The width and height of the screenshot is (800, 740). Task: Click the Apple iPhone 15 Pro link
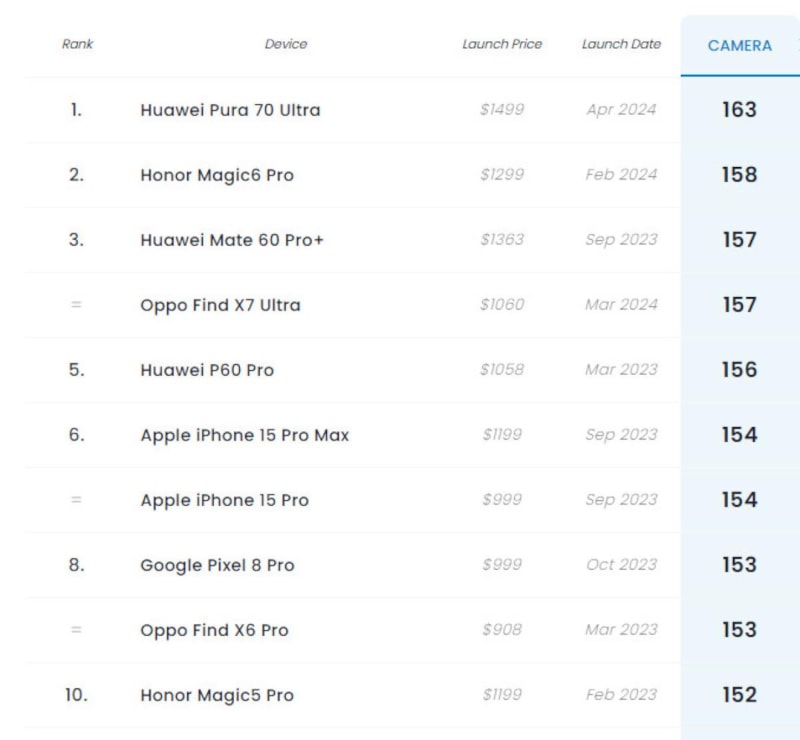coord(224,500)
